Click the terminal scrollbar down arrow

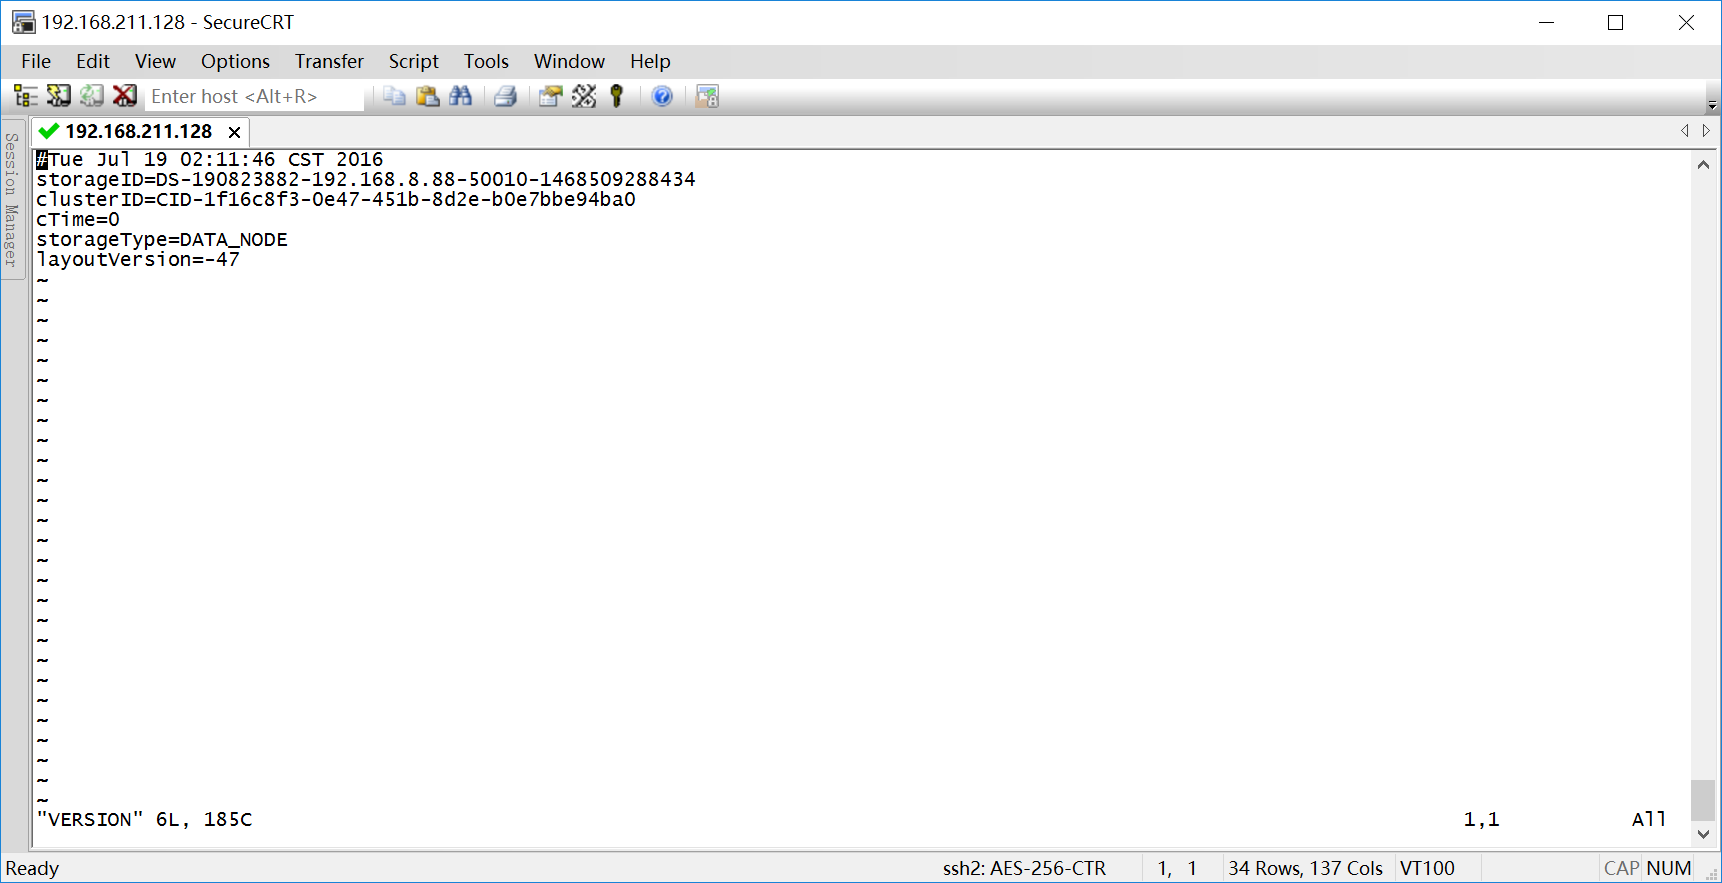coord(1703,834)
